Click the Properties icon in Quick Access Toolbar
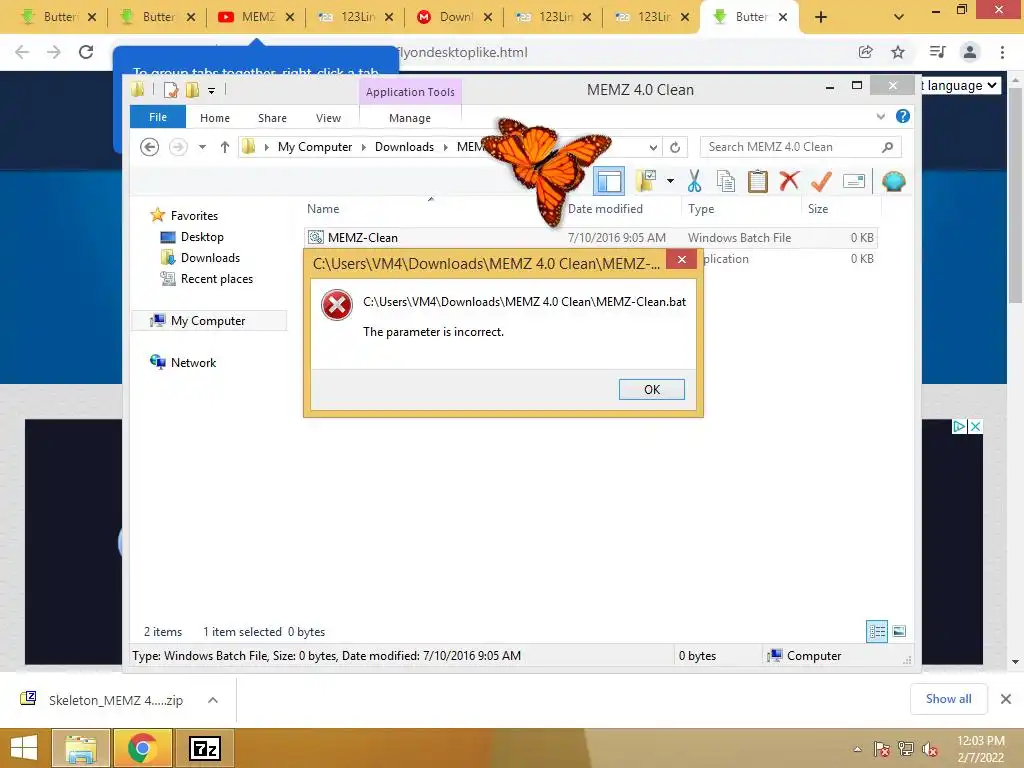1024x768 pixels. click(x=170, y=90)
